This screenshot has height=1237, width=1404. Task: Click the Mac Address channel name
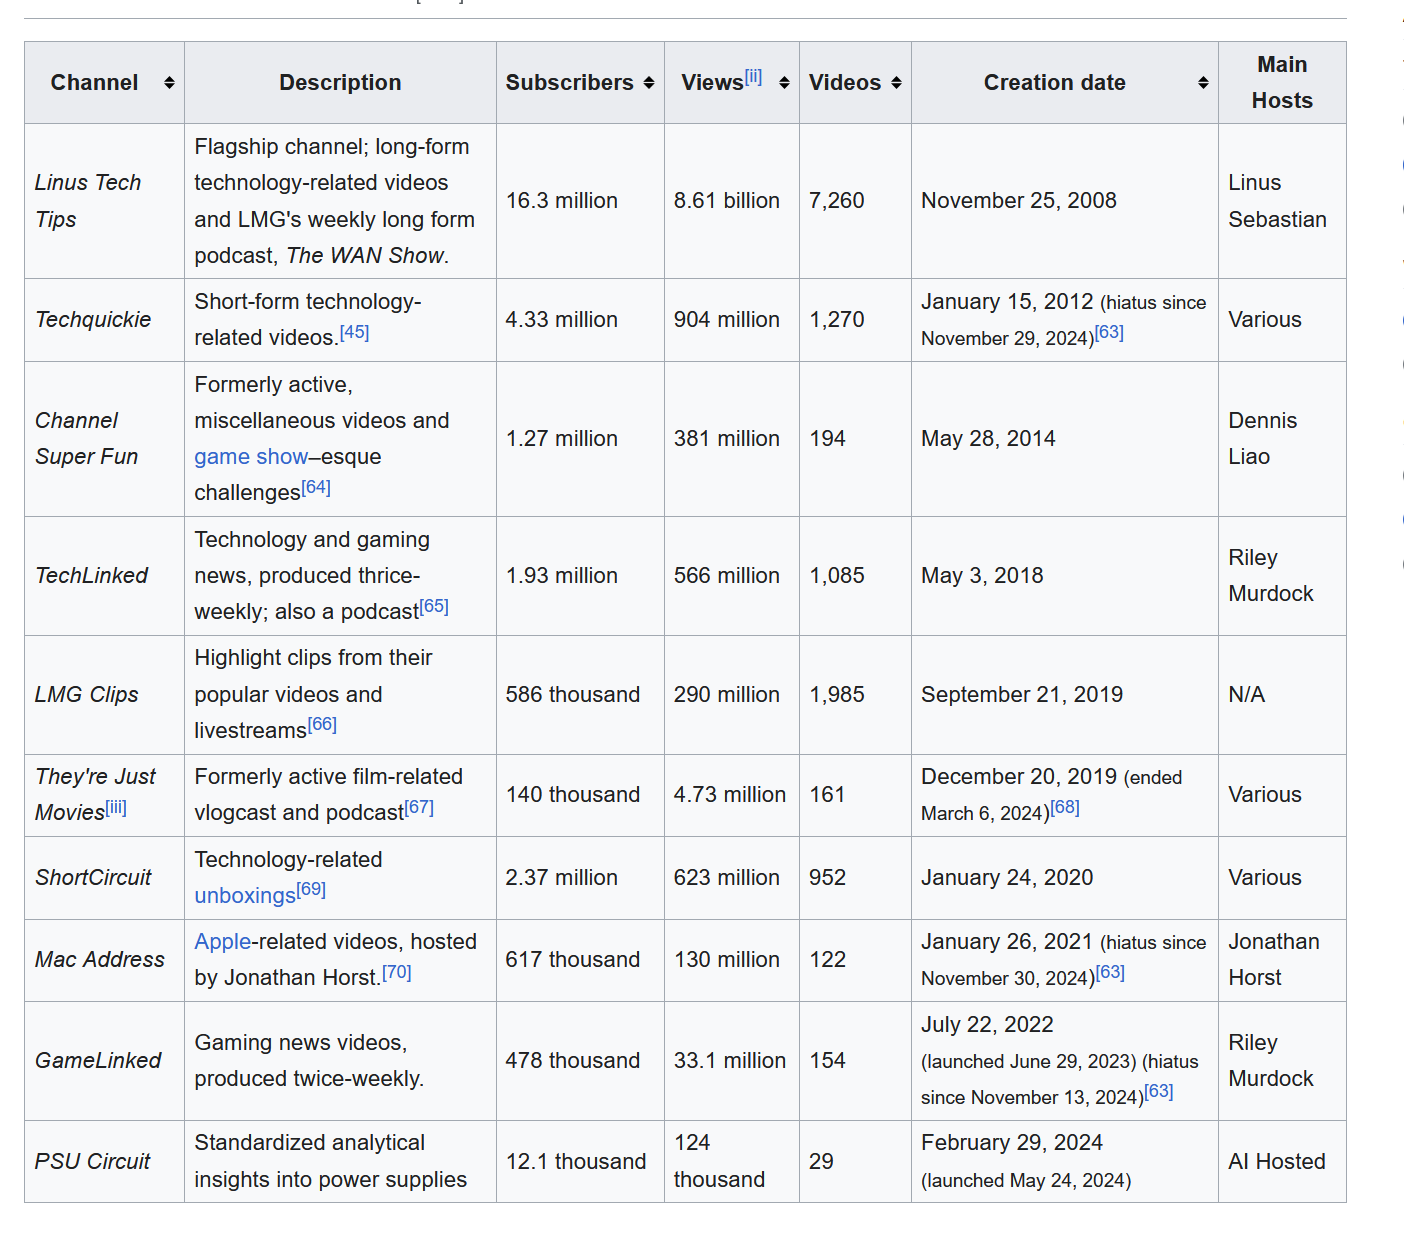point(100,960)
